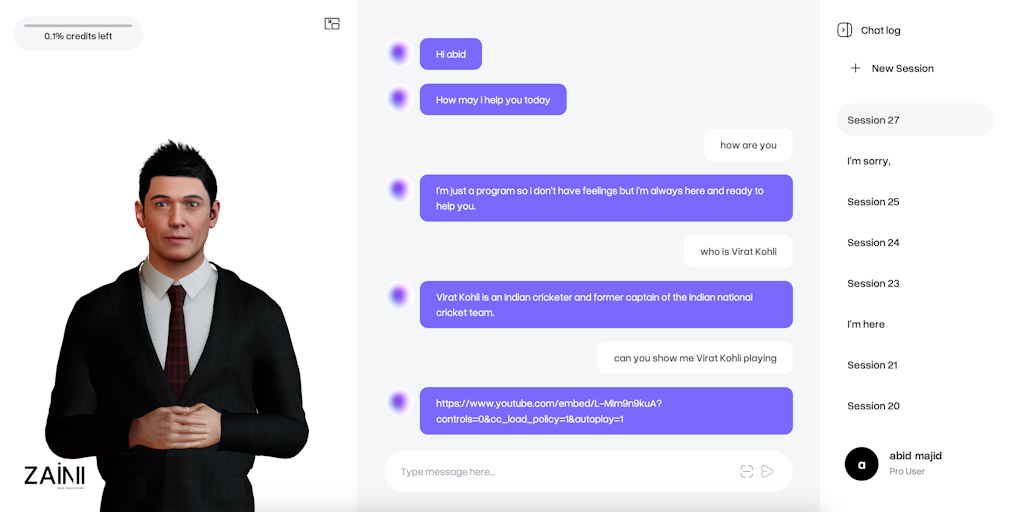This screenshot has height=512, width=1024.
Task: Click the ZAINI logo
Action: pyautogui.click(x=54, y=475)
